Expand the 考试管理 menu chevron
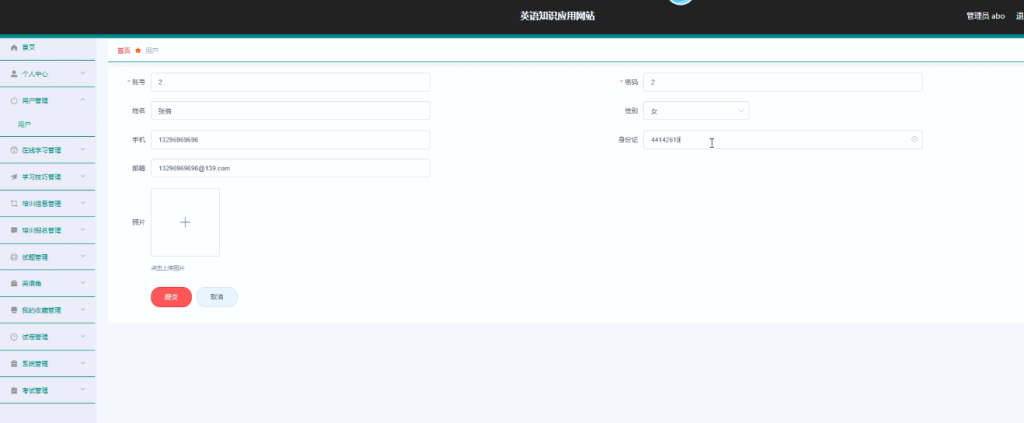 (83, 390)
